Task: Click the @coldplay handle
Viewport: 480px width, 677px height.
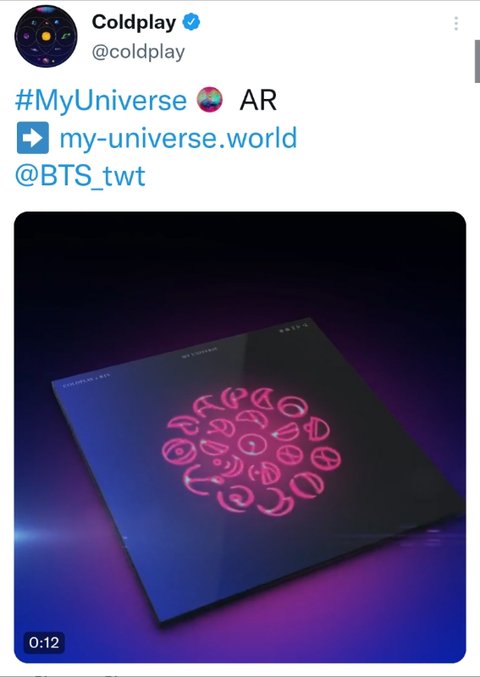Action: [x=138, y=52]
